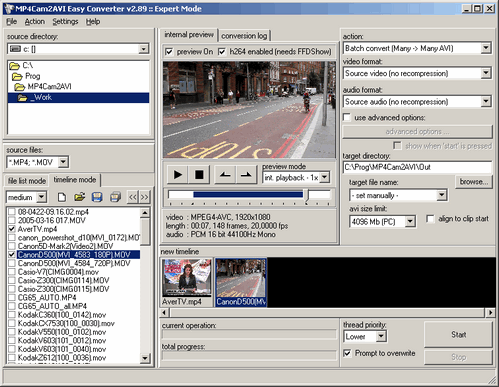499x387 pixels.
Task: Open the Help menu
Action: tap(93, 22)
